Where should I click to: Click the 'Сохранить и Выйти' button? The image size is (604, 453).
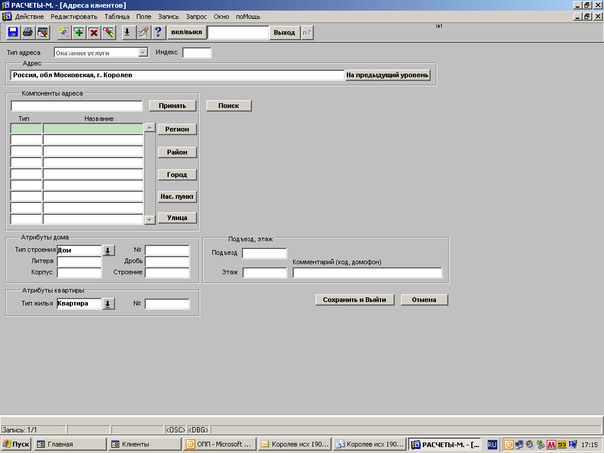(x=354, y=299)
